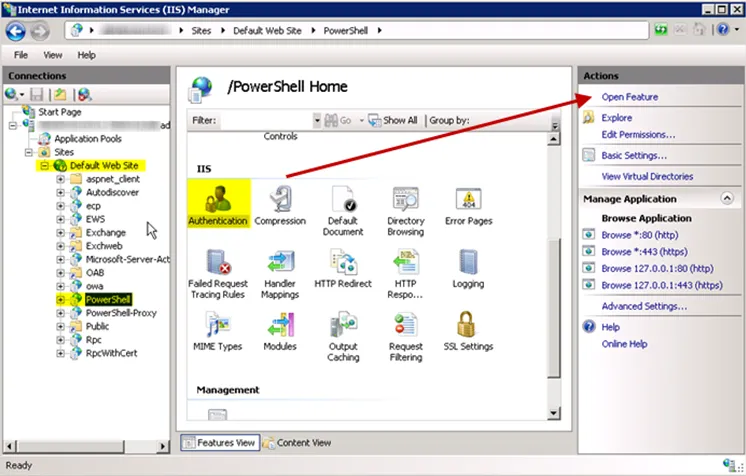Expand the Autodiscover tree node

pyautogui.click(x=60, y=193)
